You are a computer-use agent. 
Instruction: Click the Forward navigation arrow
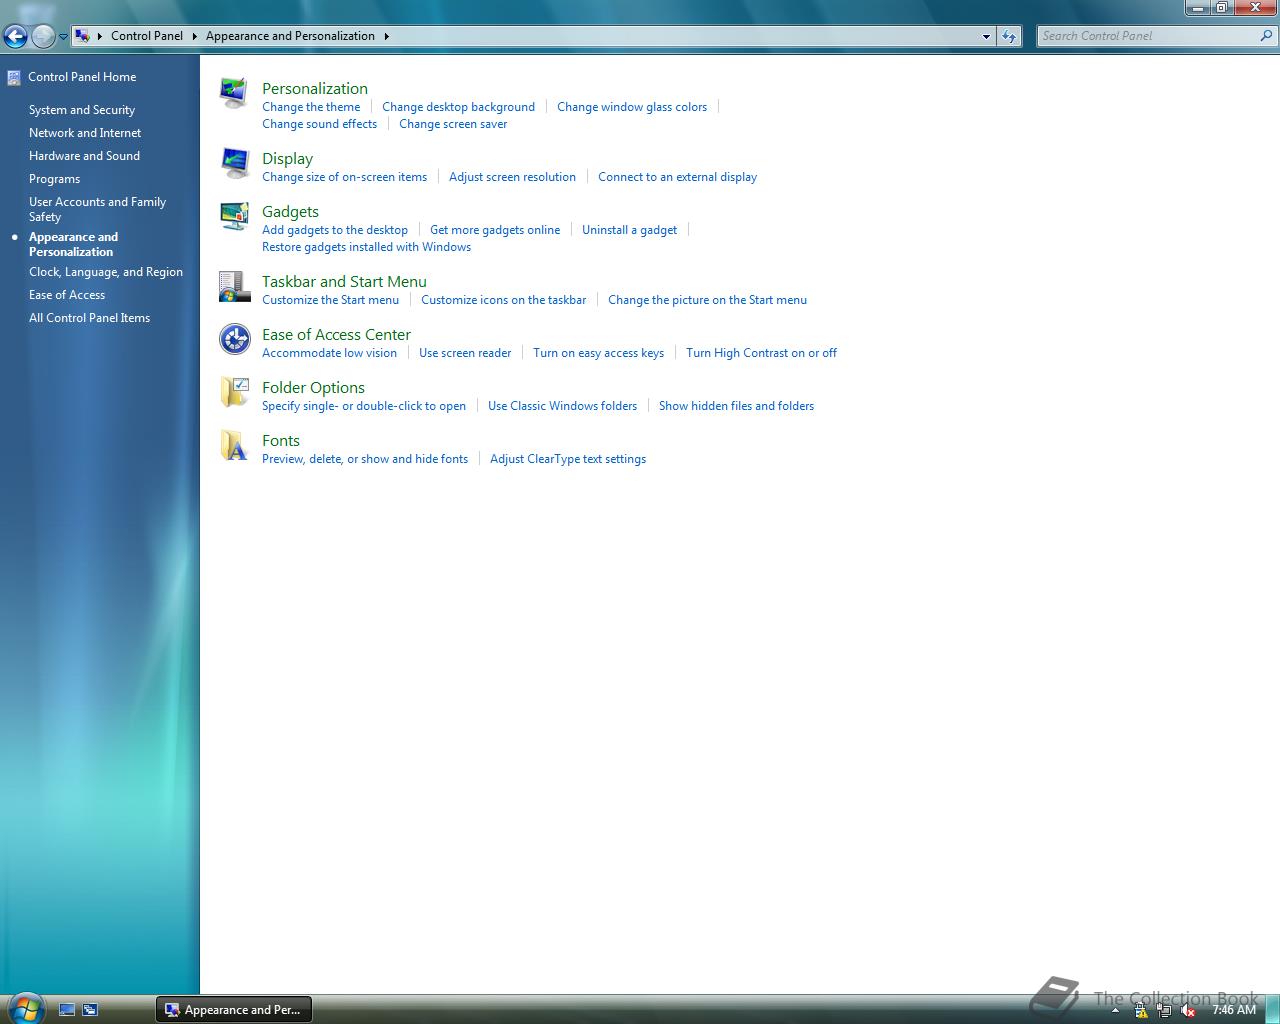43,36
